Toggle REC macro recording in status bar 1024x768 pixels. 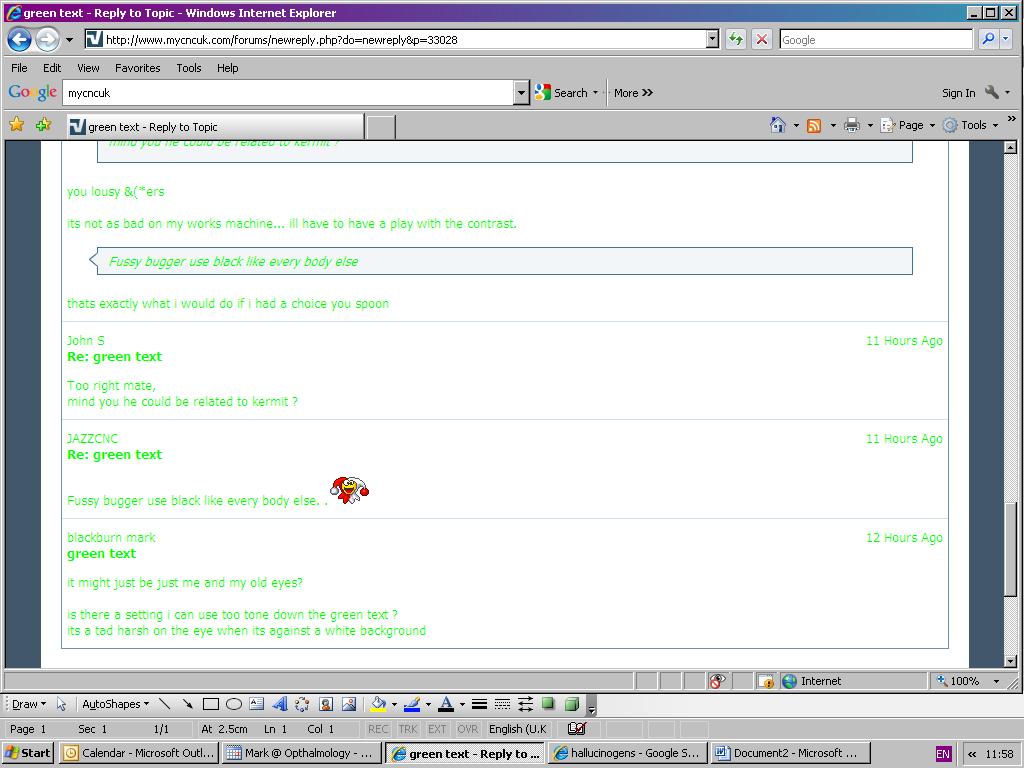pos(378,729)
